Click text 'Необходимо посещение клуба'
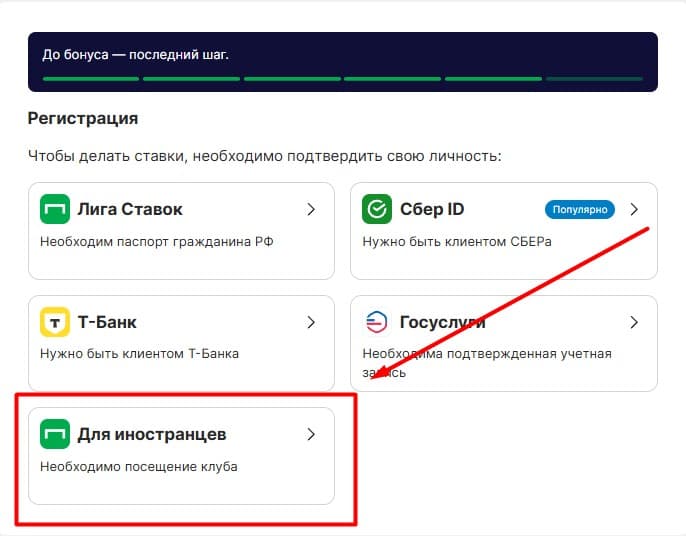Viewport: 686px width, 536px height. point(139,467)
